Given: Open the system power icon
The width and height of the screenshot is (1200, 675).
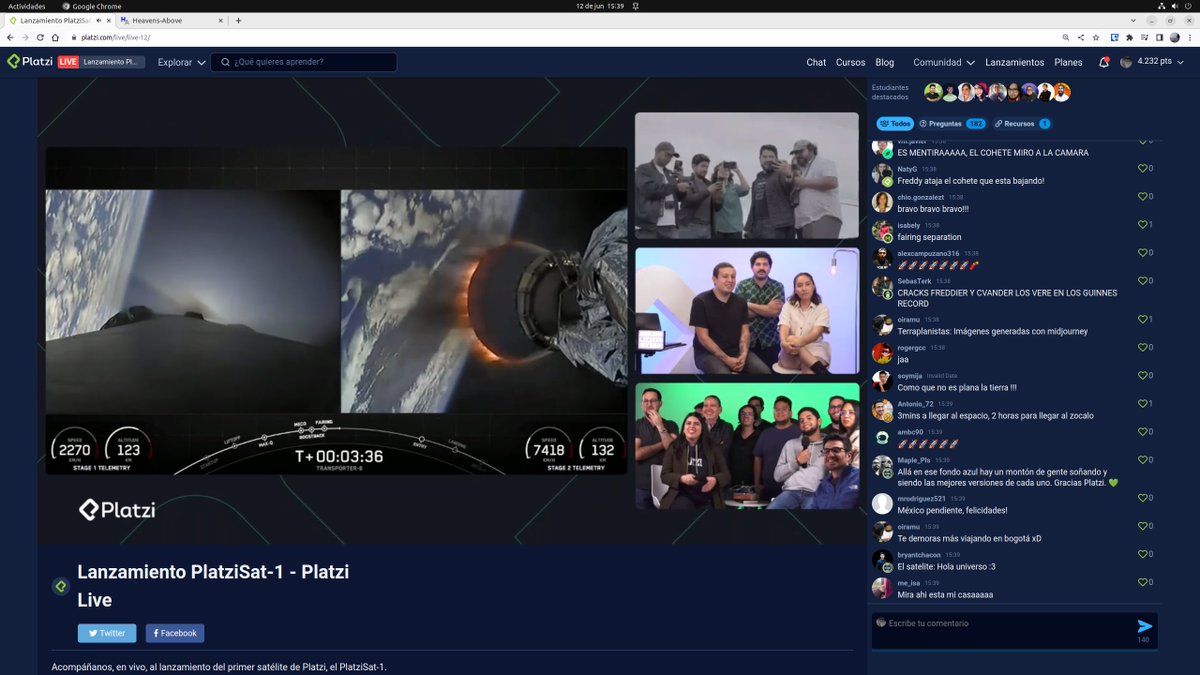Looking at the screenshot, I should tap(1187, 6).
